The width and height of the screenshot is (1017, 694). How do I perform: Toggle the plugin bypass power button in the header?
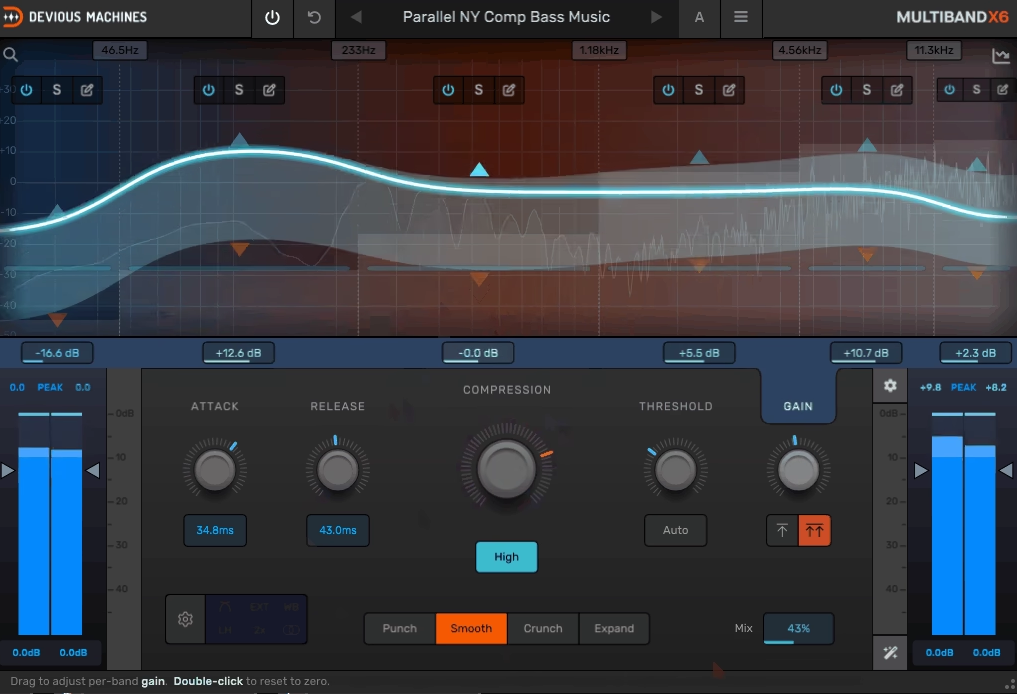click(x=272, y=17)
